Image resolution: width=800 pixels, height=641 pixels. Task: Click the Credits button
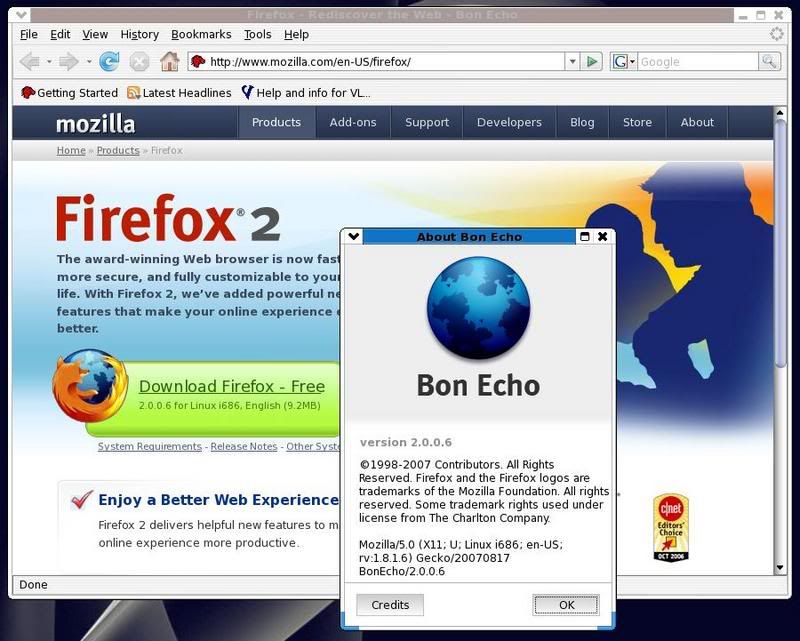tap(390, 605)
